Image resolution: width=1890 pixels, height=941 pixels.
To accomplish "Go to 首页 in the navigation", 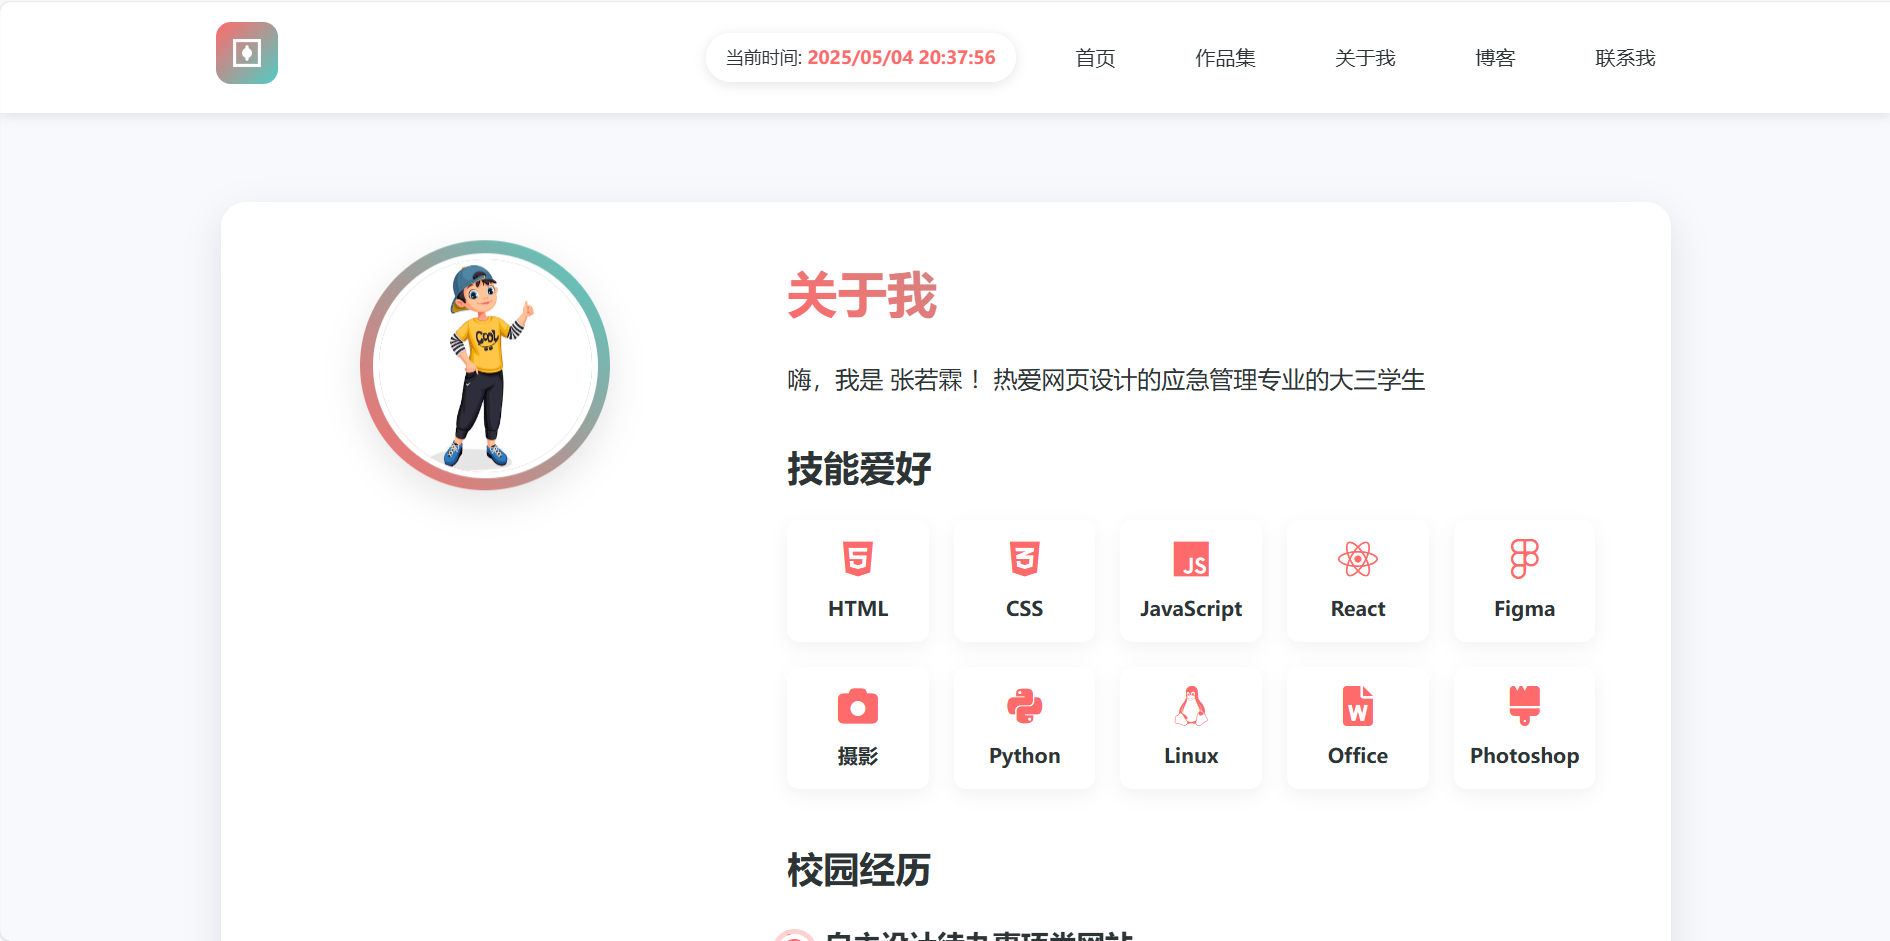I will [1095, 58].
